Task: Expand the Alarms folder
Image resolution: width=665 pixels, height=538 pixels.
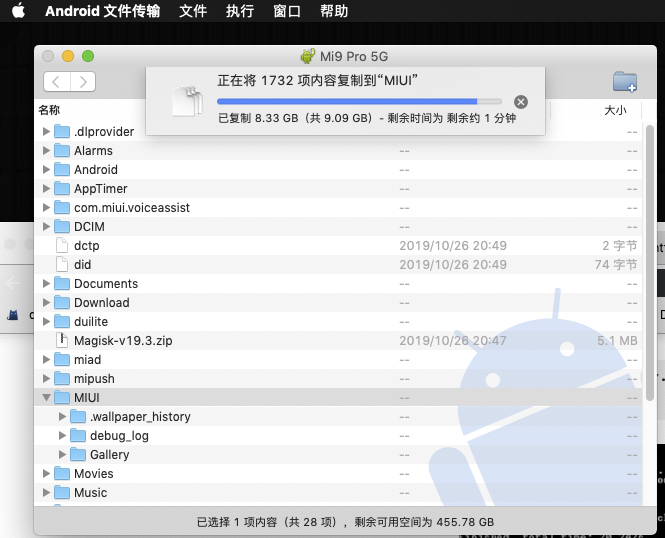Action: click(x=46, y=151)
